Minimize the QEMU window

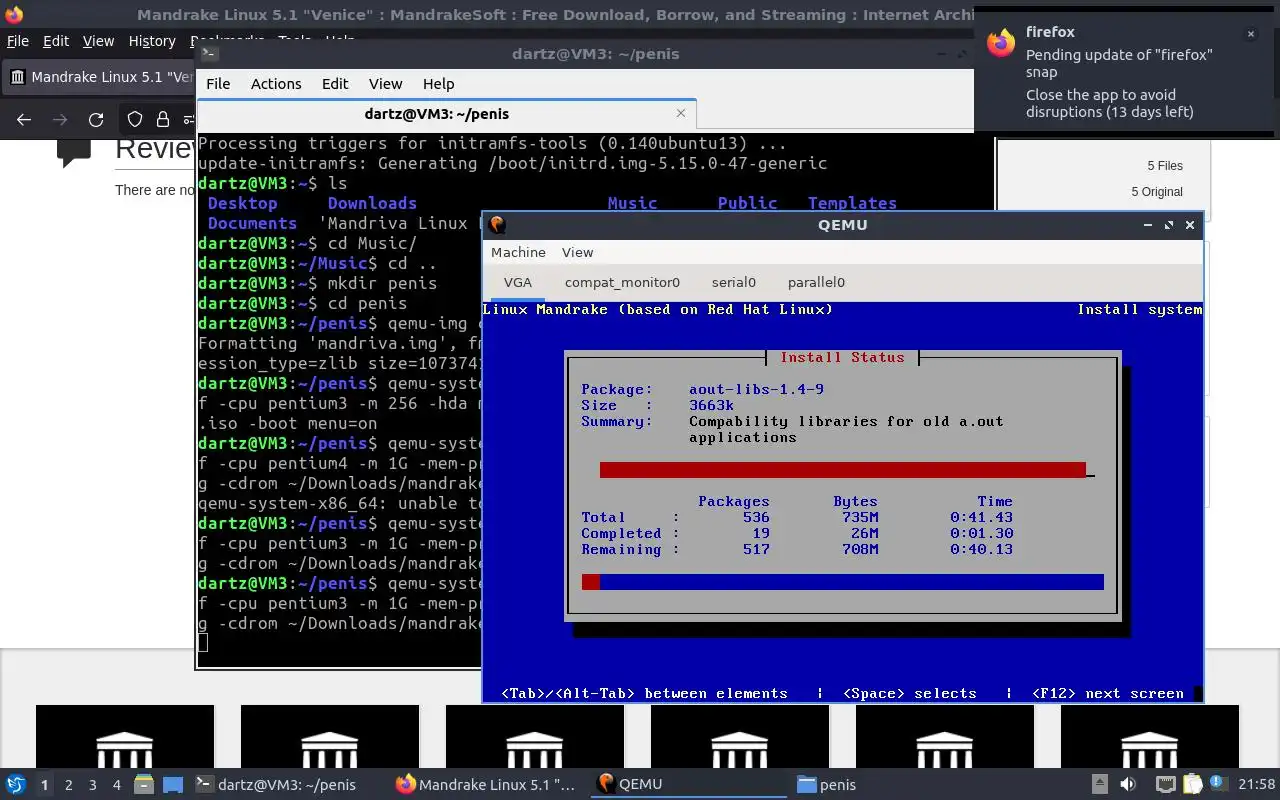pos(1147,225)
